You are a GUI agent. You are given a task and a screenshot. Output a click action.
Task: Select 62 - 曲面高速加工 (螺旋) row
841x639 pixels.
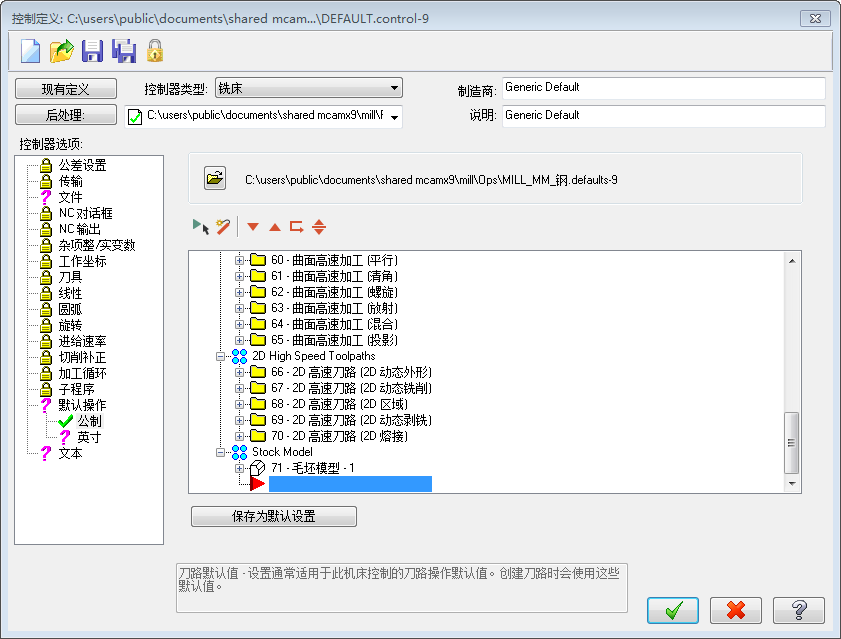point(335,292)
